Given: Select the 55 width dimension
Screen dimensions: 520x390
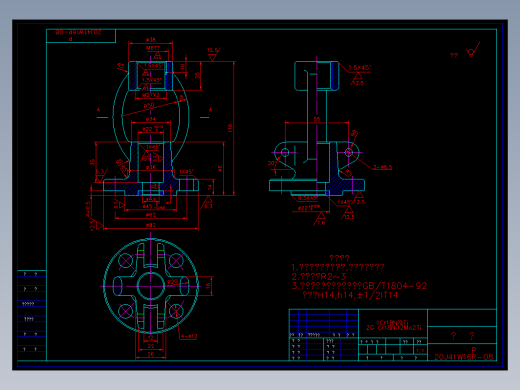Looking at the screenshot, I should click(317, 119).
